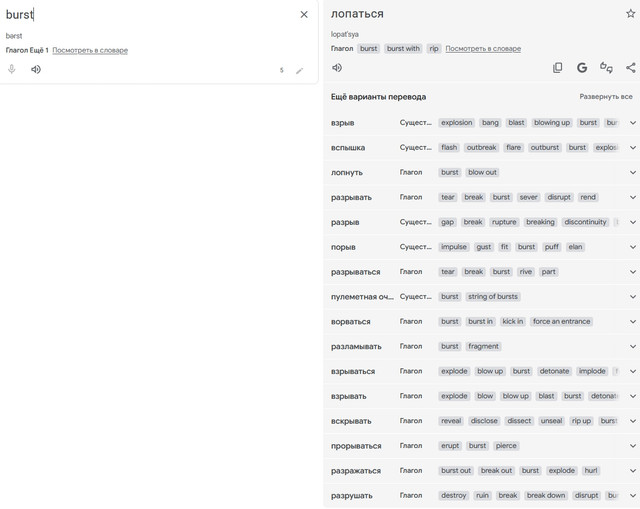Copy the translation to clipboard
Viewport: 640px width, 509px height.
pos(558,68)
